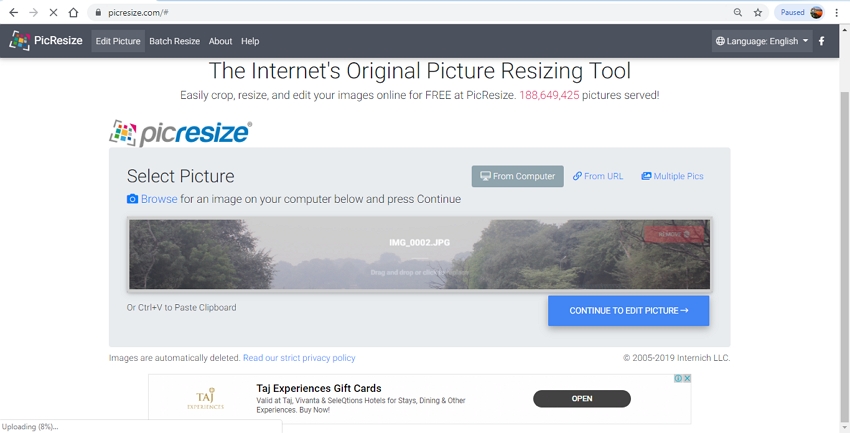Remove the uploaded IMG_0002.JPG file

(x=674, y=235)
